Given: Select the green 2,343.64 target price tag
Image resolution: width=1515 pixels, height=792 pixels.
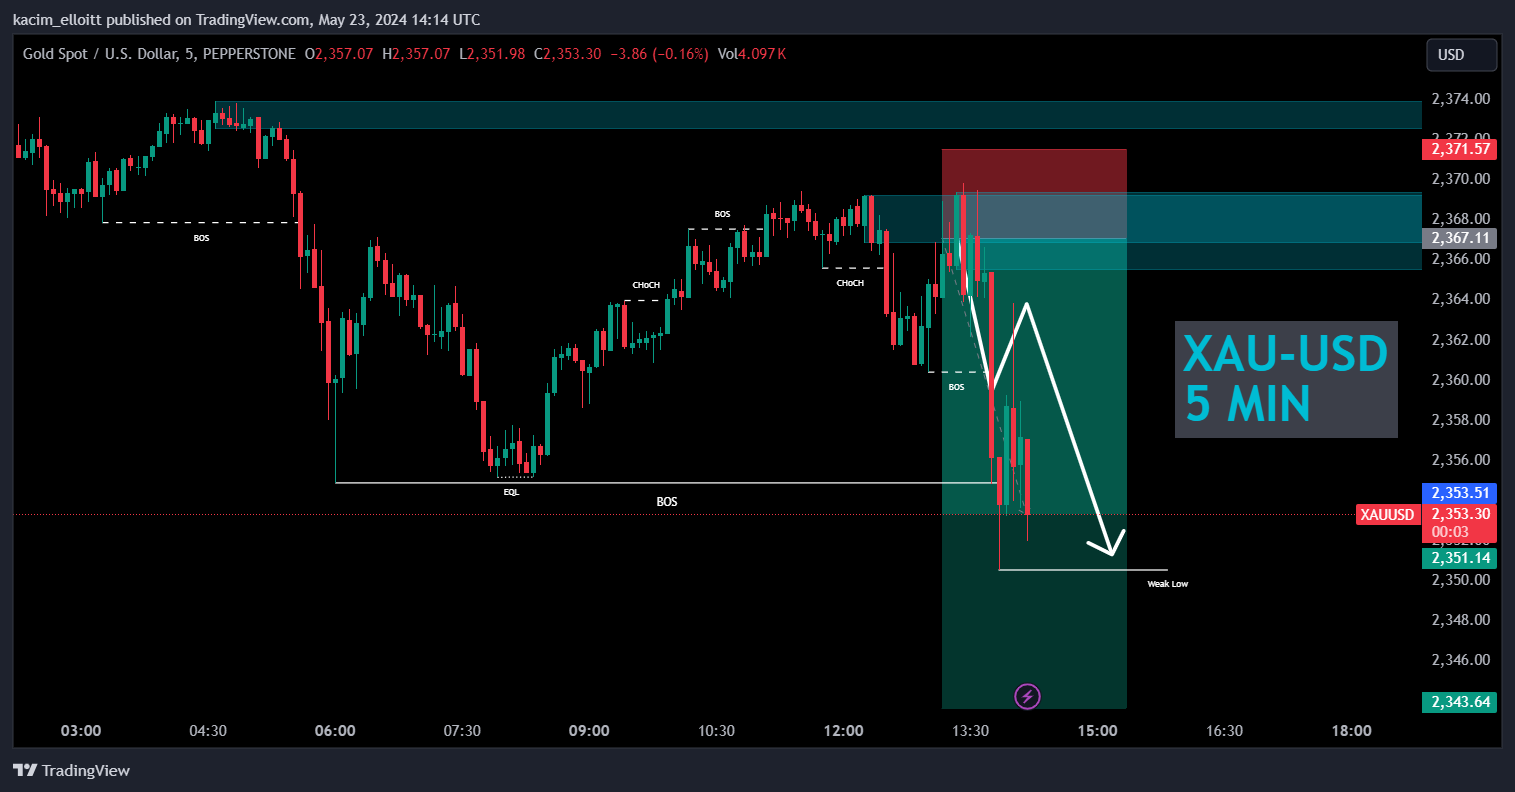Looking at the screenshot, I should coord(1460,702).
